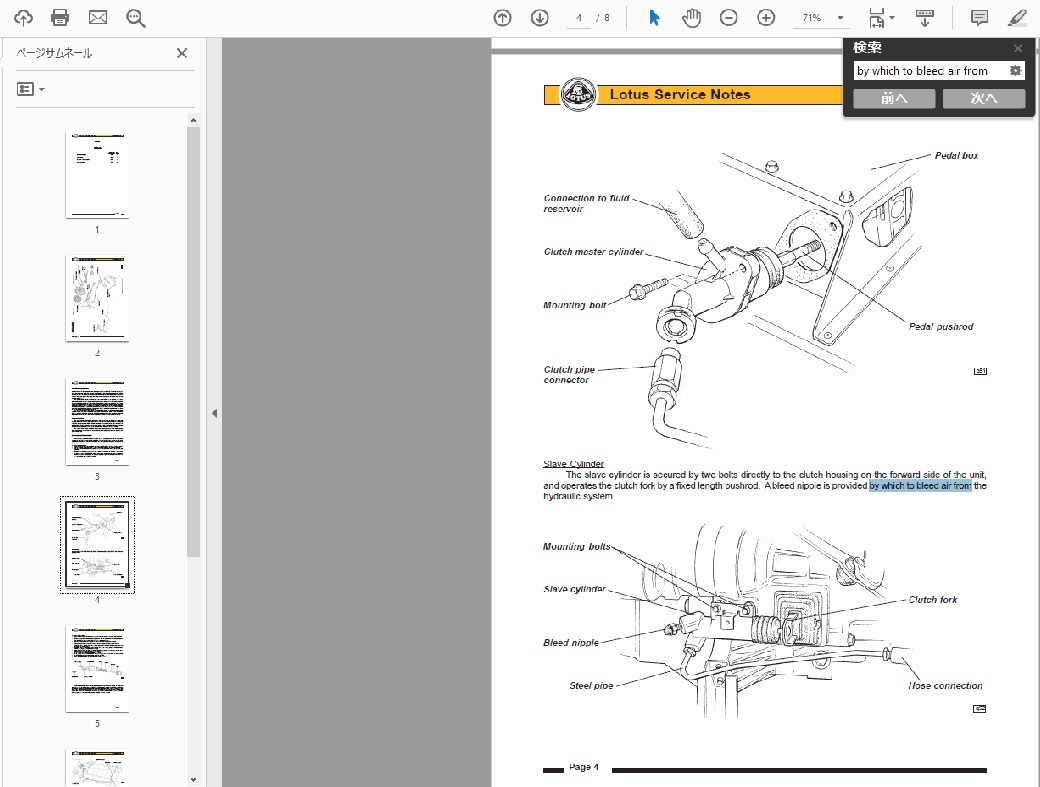
Task: Click the 'Clutch master cylinder' label
Action: point(594,251)
